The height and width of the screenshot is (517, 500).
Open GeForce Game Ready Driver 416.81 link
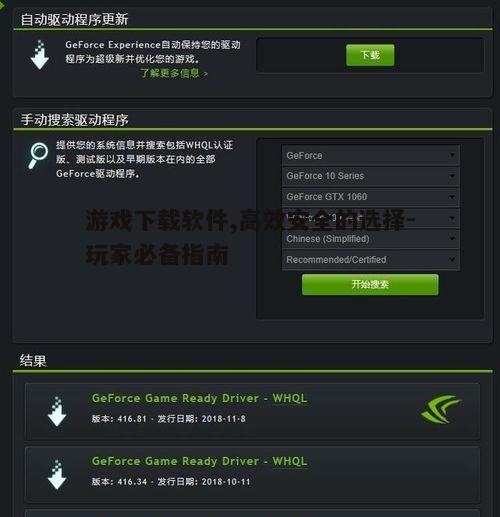pyautogui.click(x=199, y=398)
